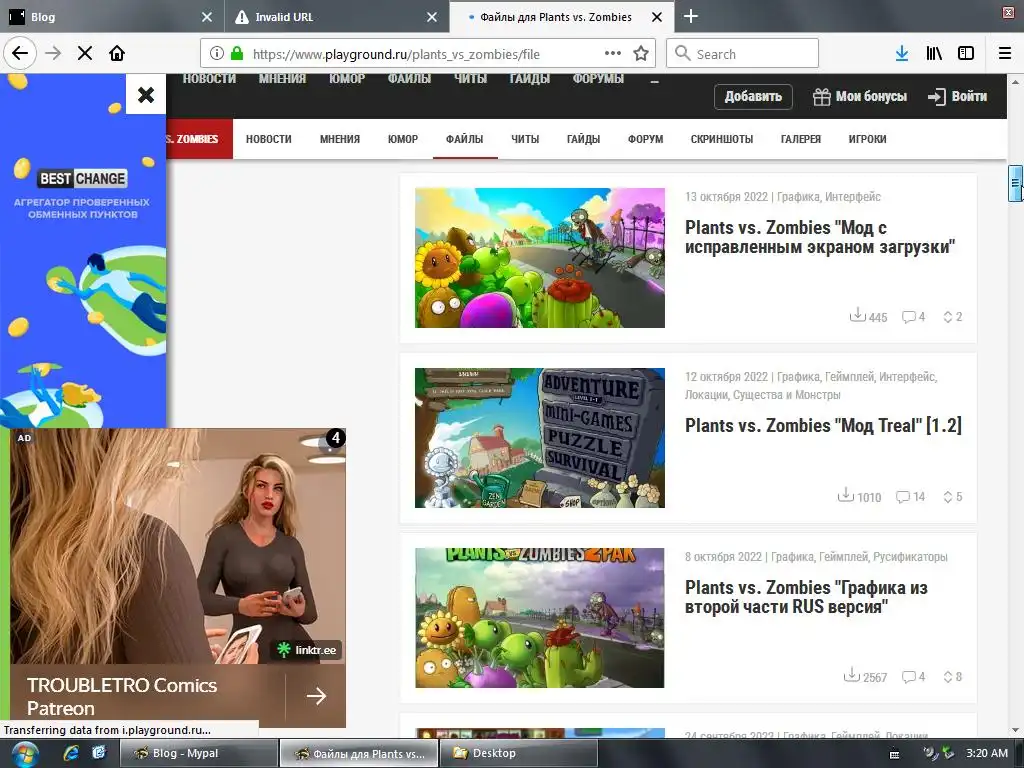This screenshot has height=768, width=1024.
Task: Open НОВОСТИ in the white game menu
Action: tap(268, 139)
